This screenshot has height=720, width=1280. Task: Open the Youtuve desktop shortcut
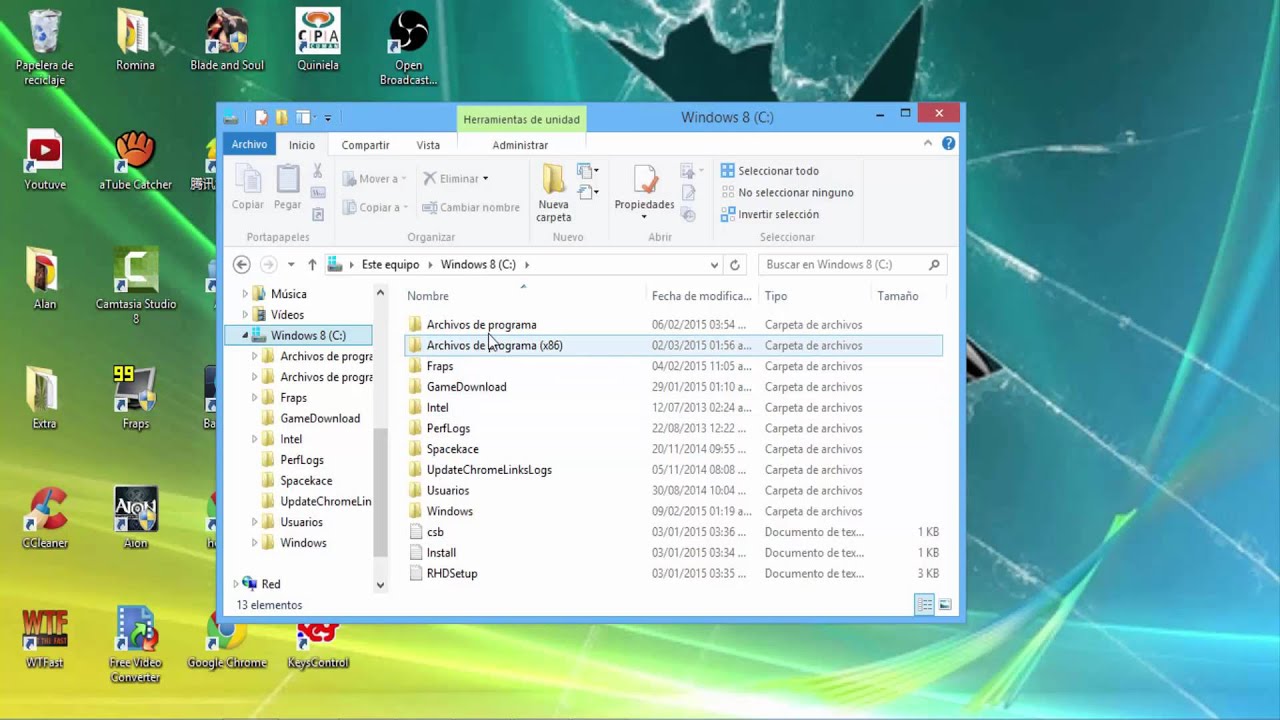45,160
